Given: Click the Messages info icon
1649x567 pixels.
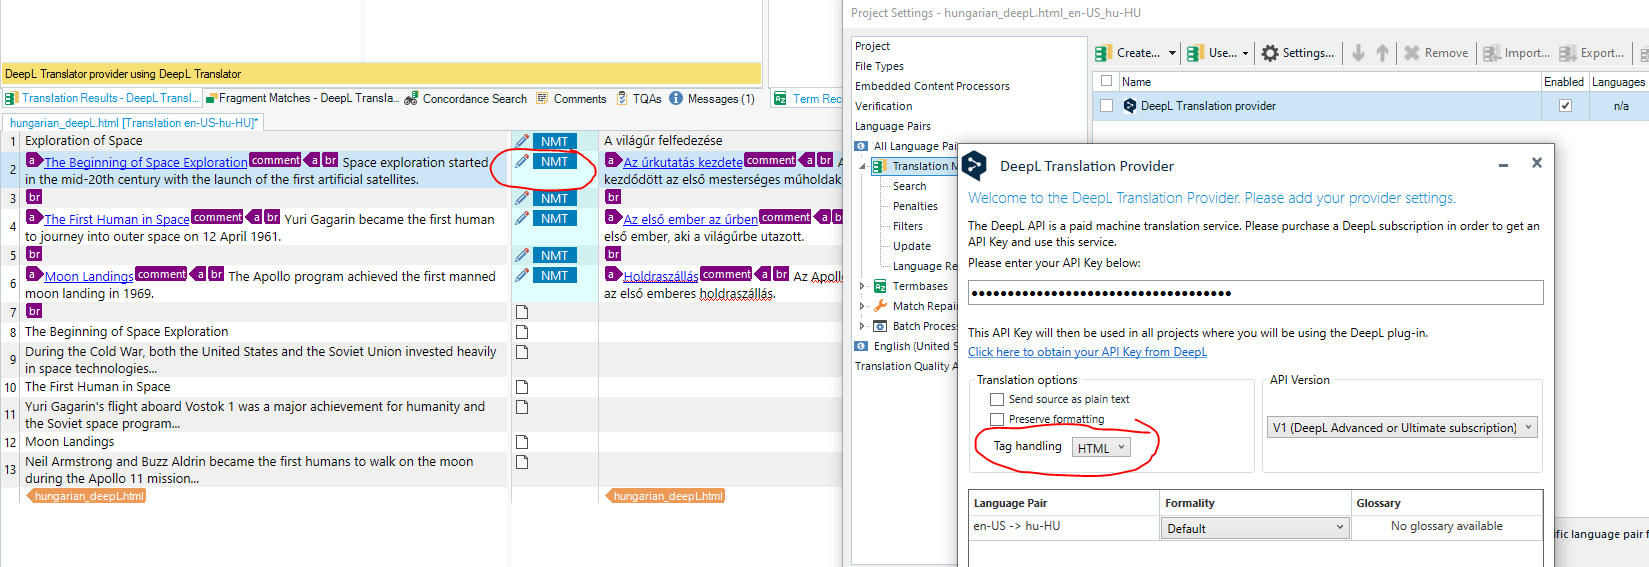Looking at the screenshot, I should click(x=676, y=98).
